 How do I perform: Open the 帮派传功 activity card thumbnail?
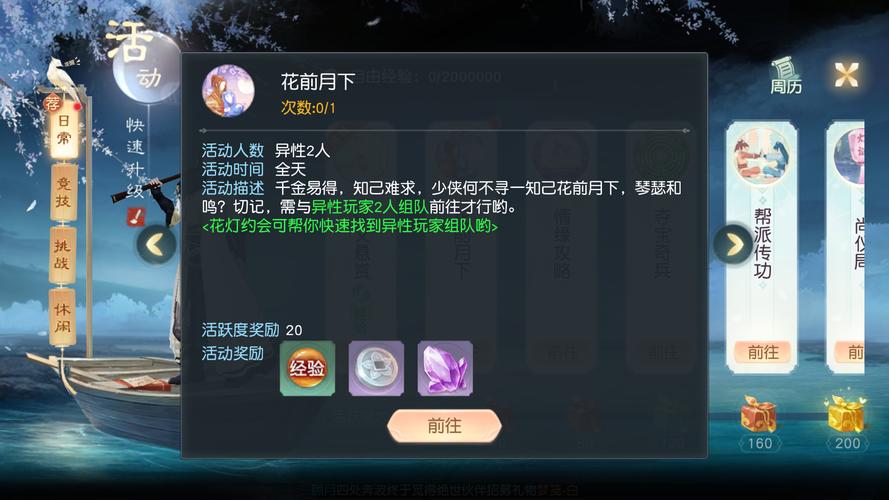pos(761,155)
